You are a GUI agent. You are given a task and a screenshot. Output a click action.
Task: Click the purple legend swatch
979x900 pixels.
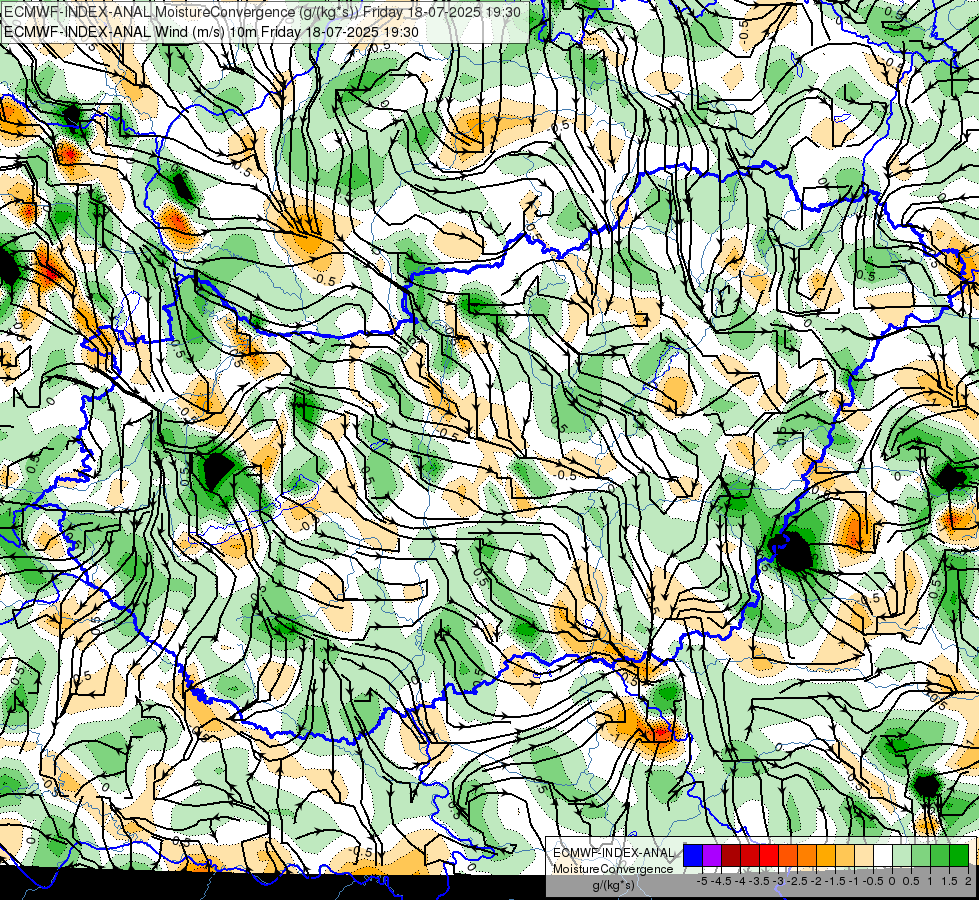(712, 855)
